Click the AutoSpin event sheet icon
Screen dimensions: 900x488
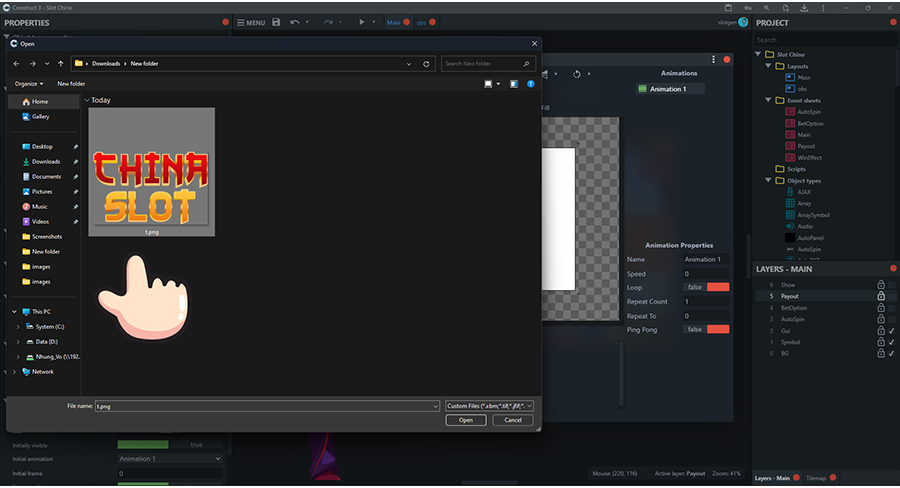click(x=789, y=112)
